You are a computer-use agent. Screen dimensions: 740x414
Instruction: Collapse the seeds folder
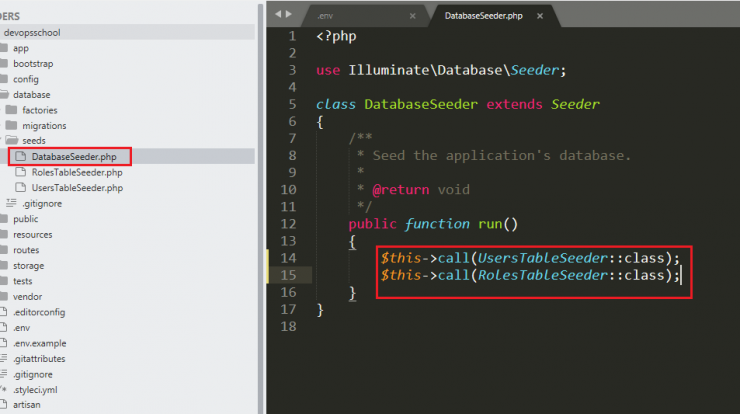pyautogui.click(x=34, y=141)
